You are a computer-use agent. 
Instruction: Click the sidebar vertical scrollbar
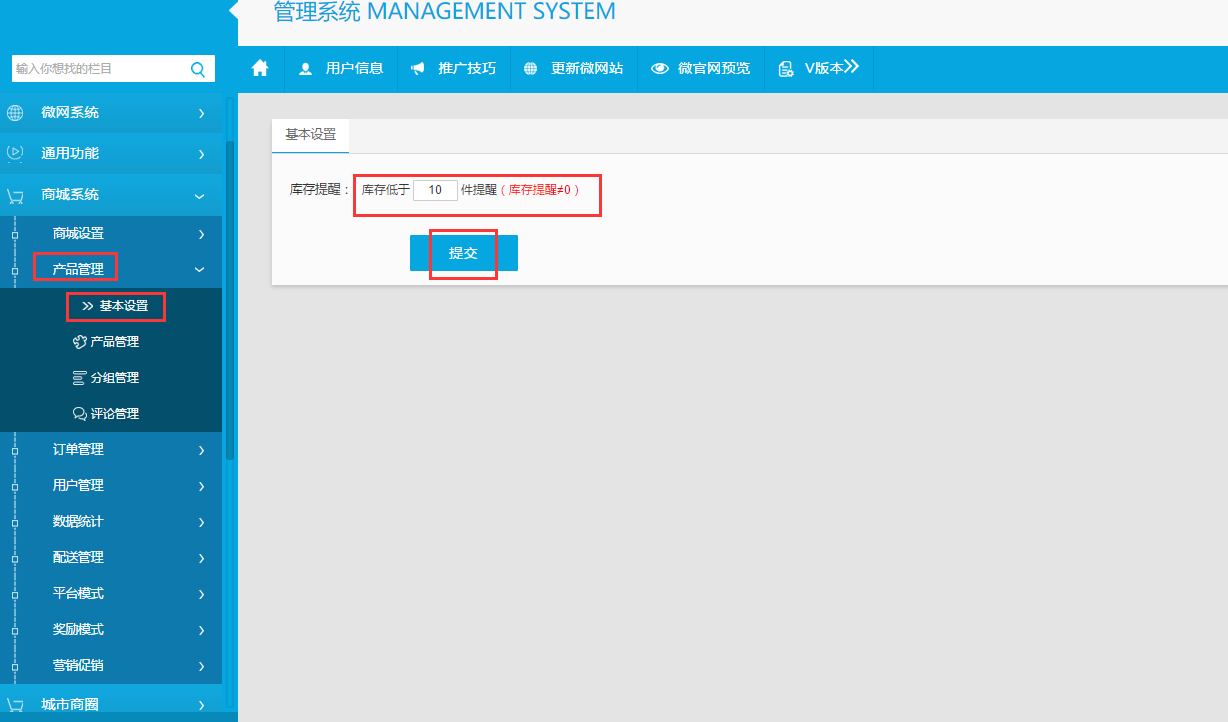tap(230, 300)
